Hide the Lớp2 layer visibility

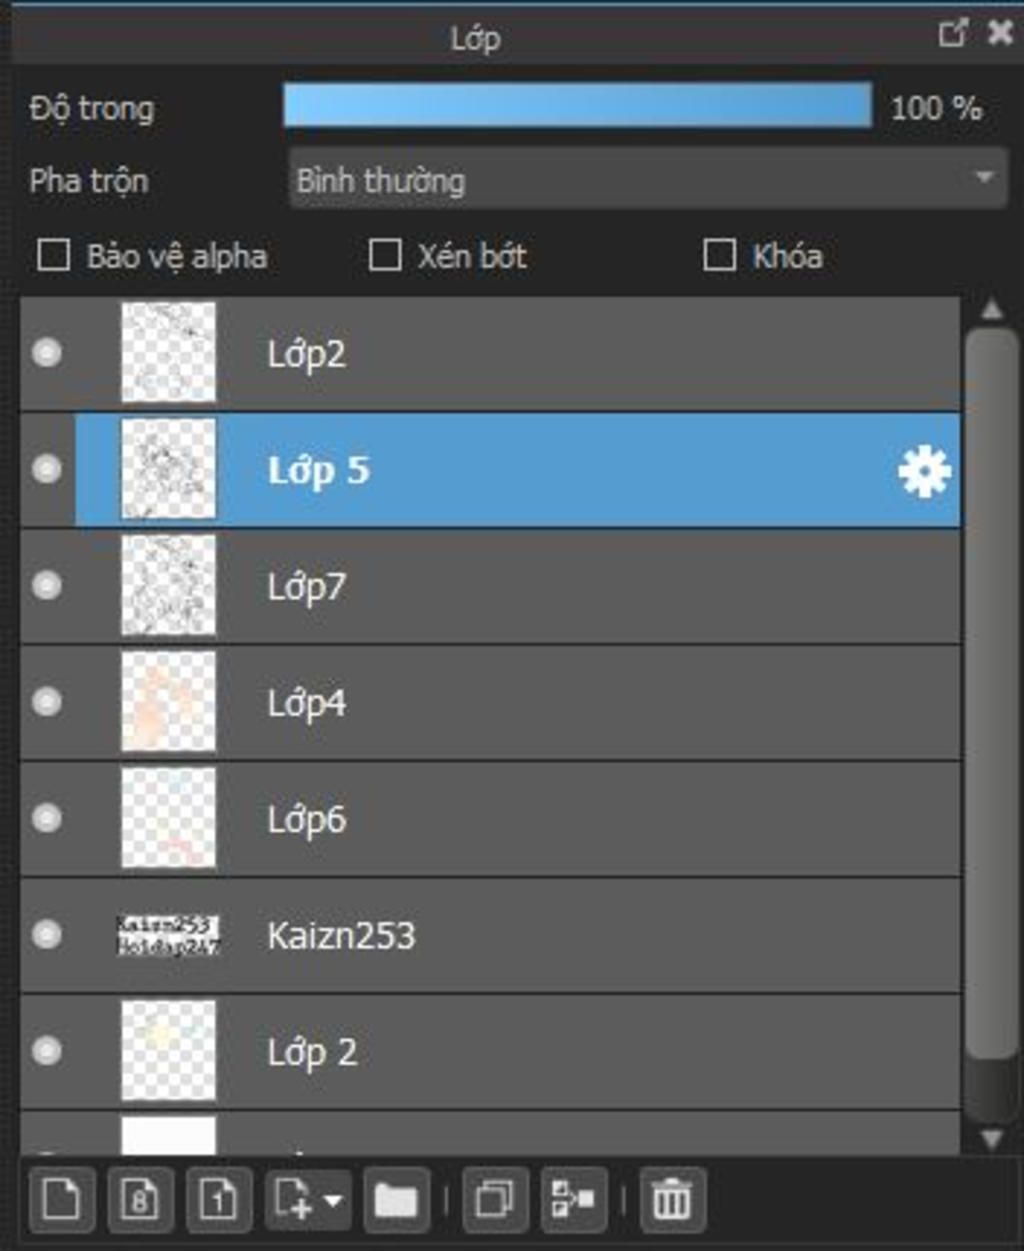47,352
